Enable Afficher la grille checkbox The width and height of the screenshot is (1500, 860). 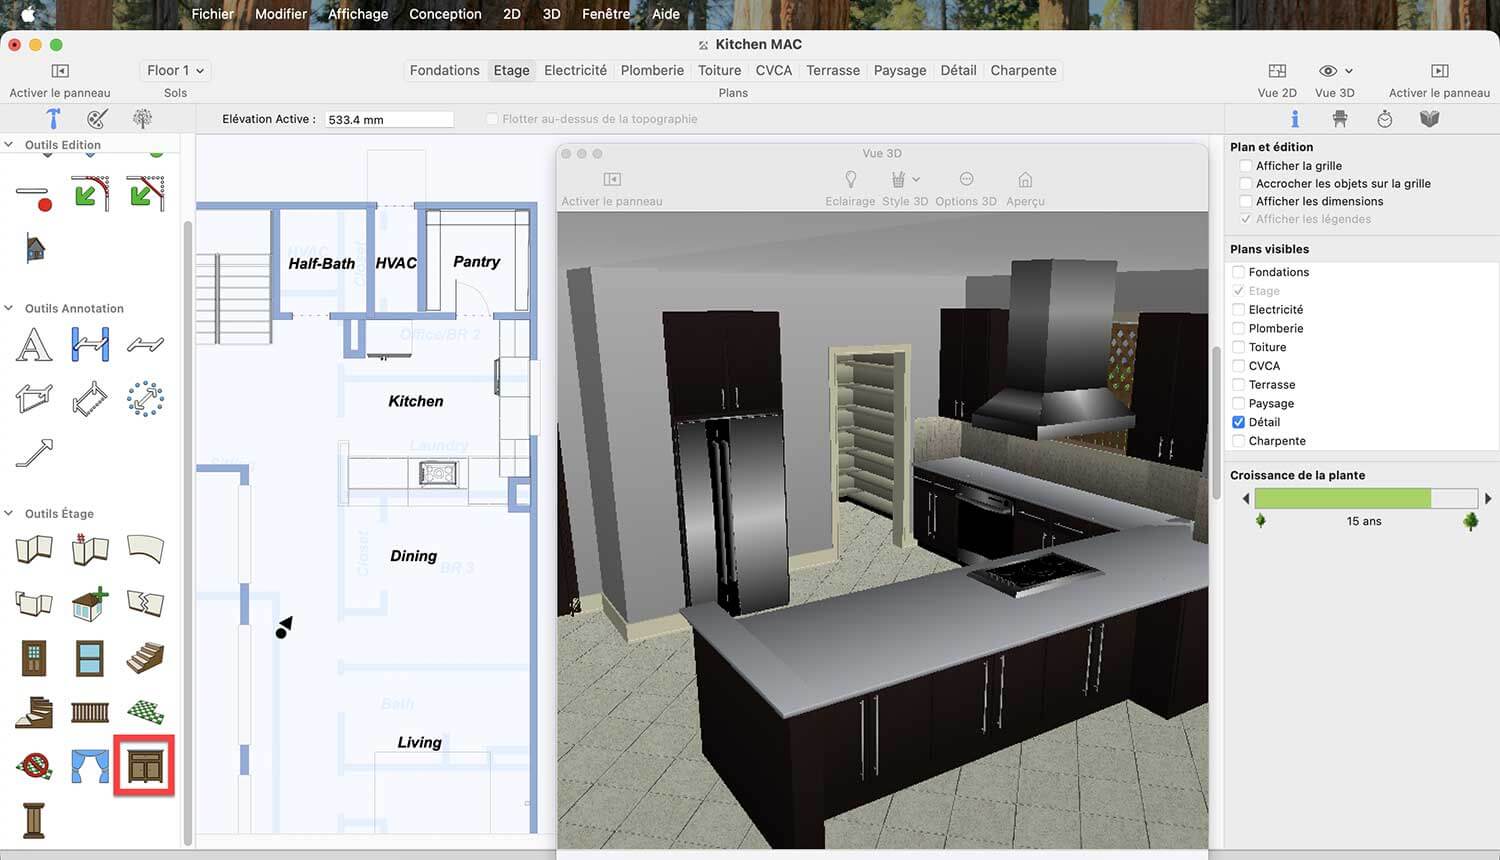(1245, 166)
